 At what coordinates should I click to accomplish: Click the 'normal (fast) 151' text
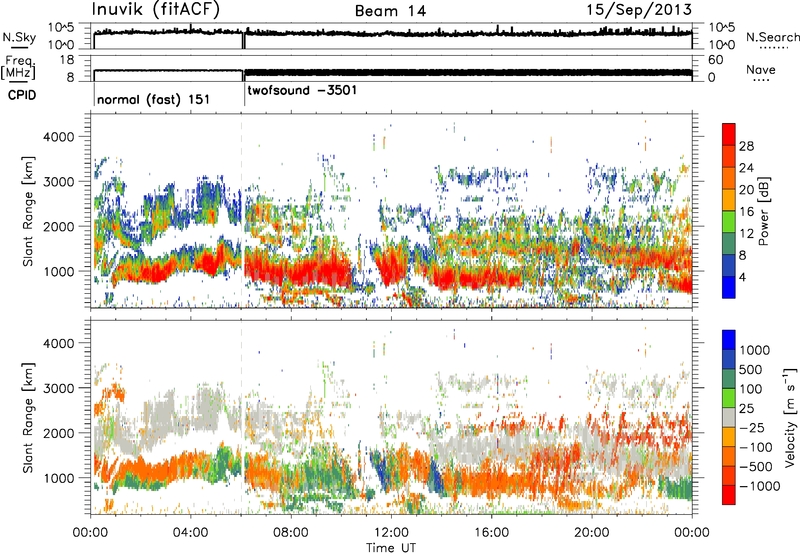(x=153, y=99)
